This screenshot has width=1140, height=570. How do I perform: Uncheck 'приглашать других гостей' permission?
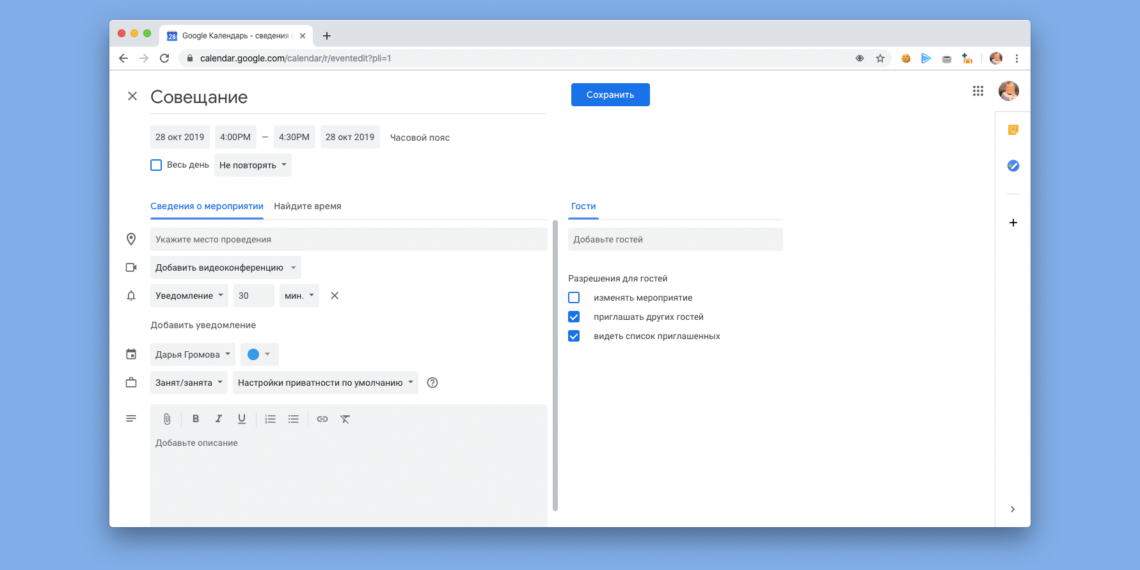(574, 317)
